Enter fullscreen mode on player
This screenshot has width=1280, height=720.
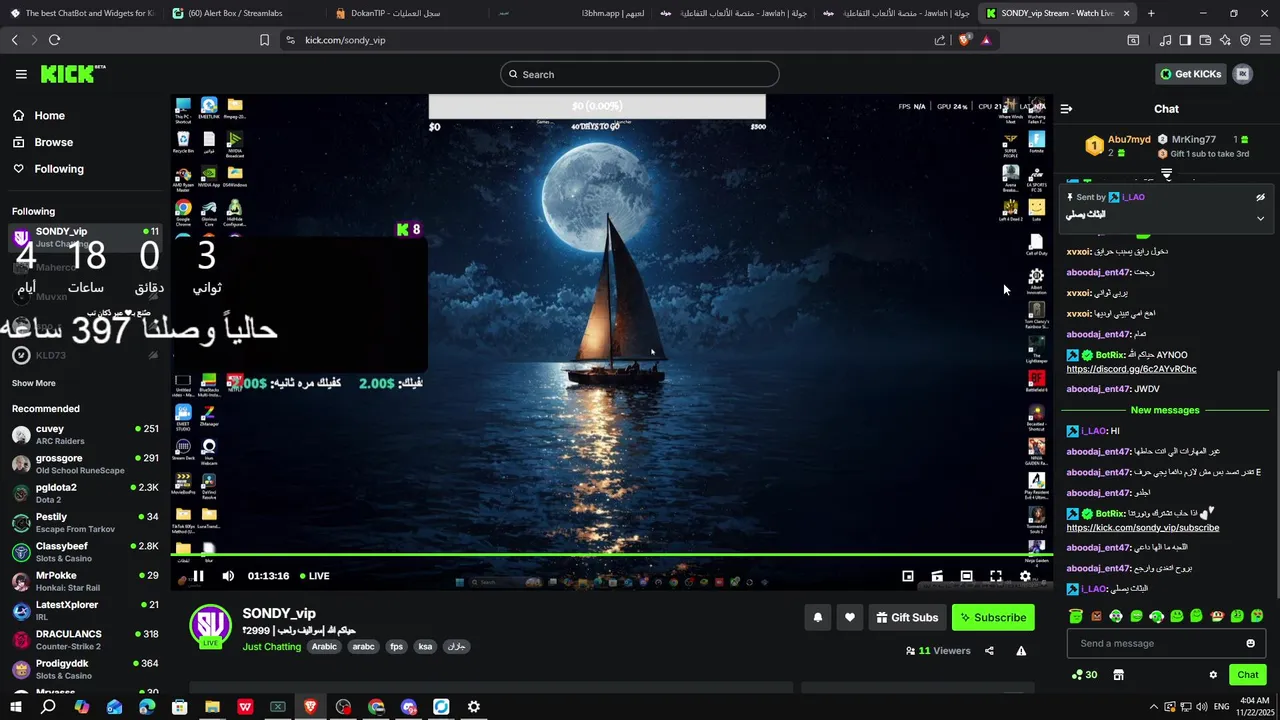996,576
